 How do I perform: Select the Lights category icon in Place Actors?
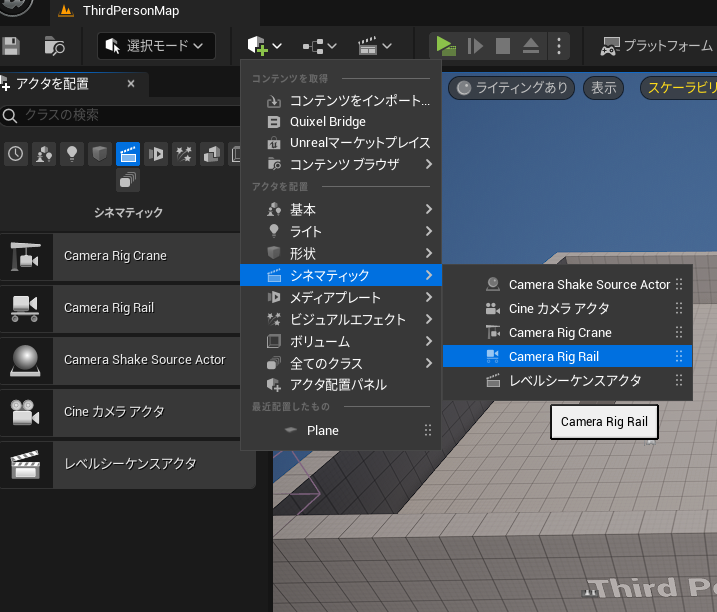tap(71, 153)
